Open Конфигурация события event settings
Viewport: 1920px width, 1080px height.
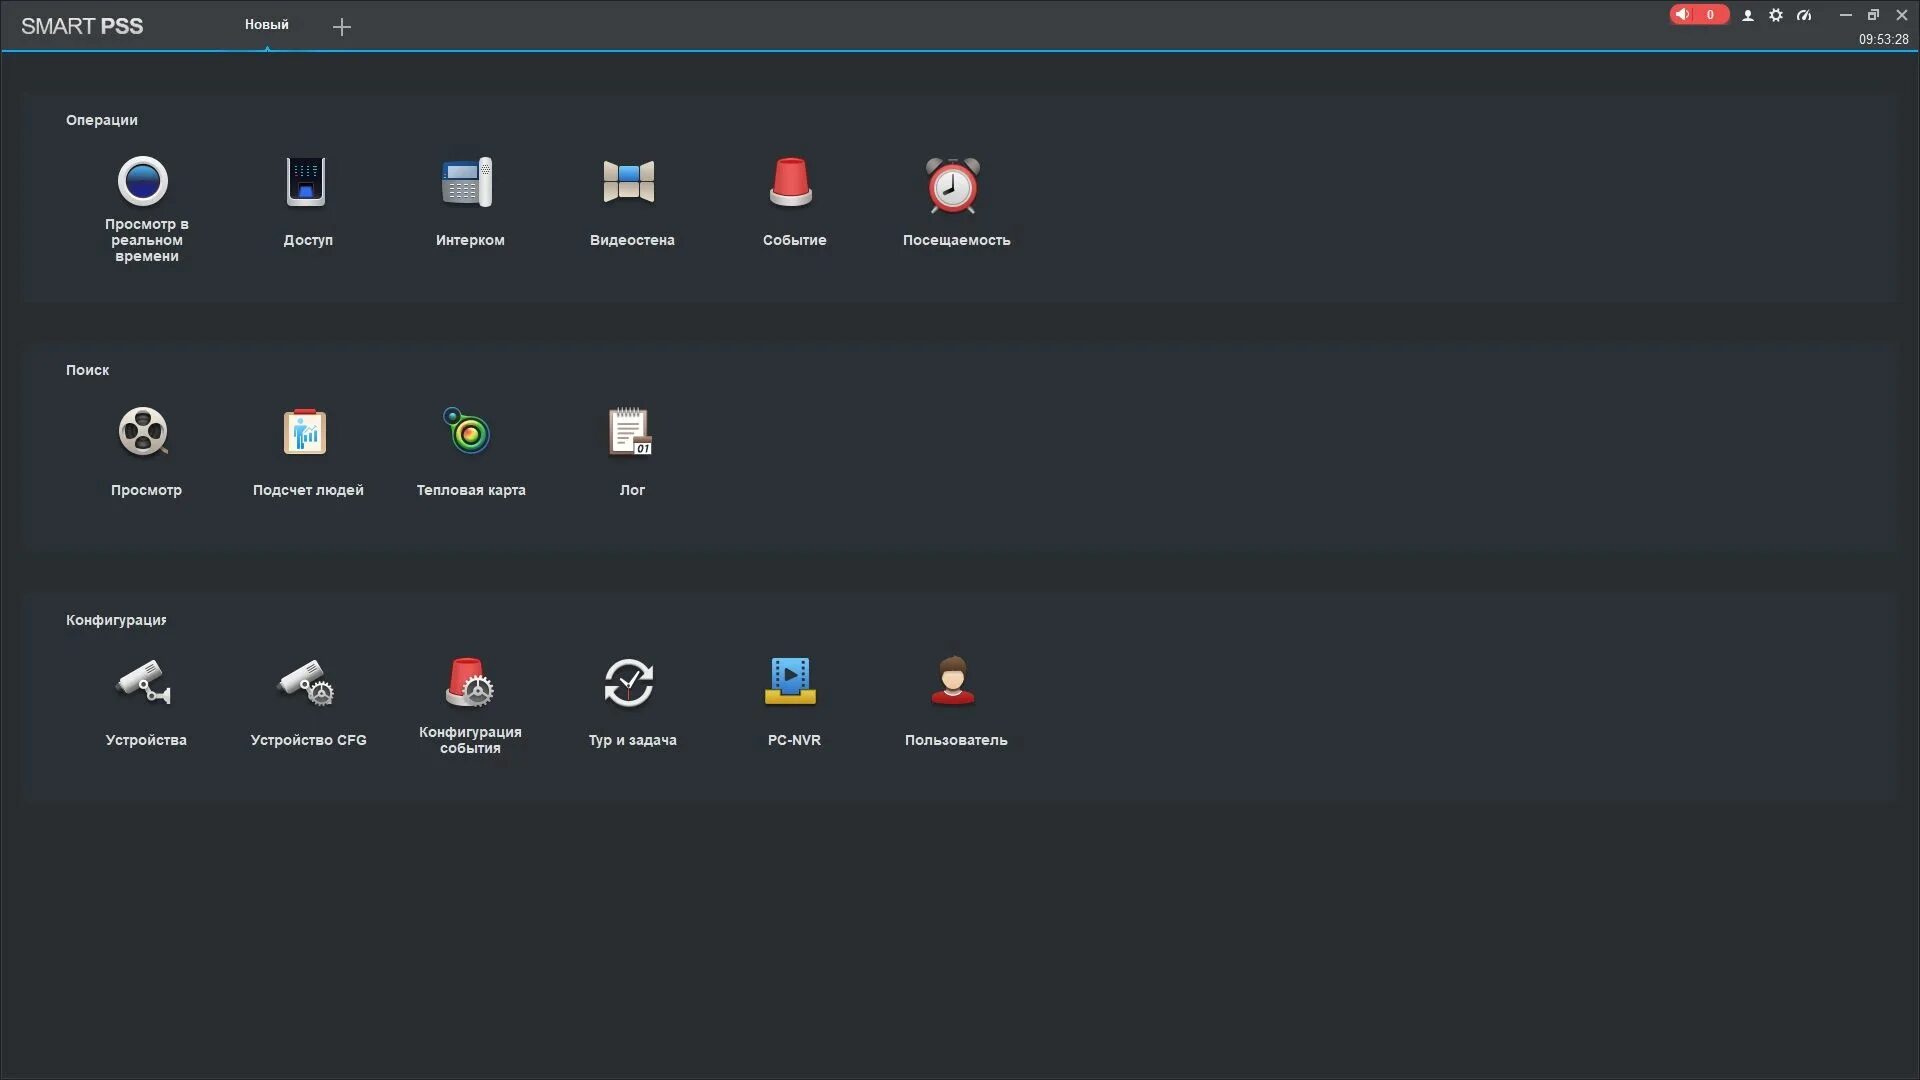click(x=468, y=683)
